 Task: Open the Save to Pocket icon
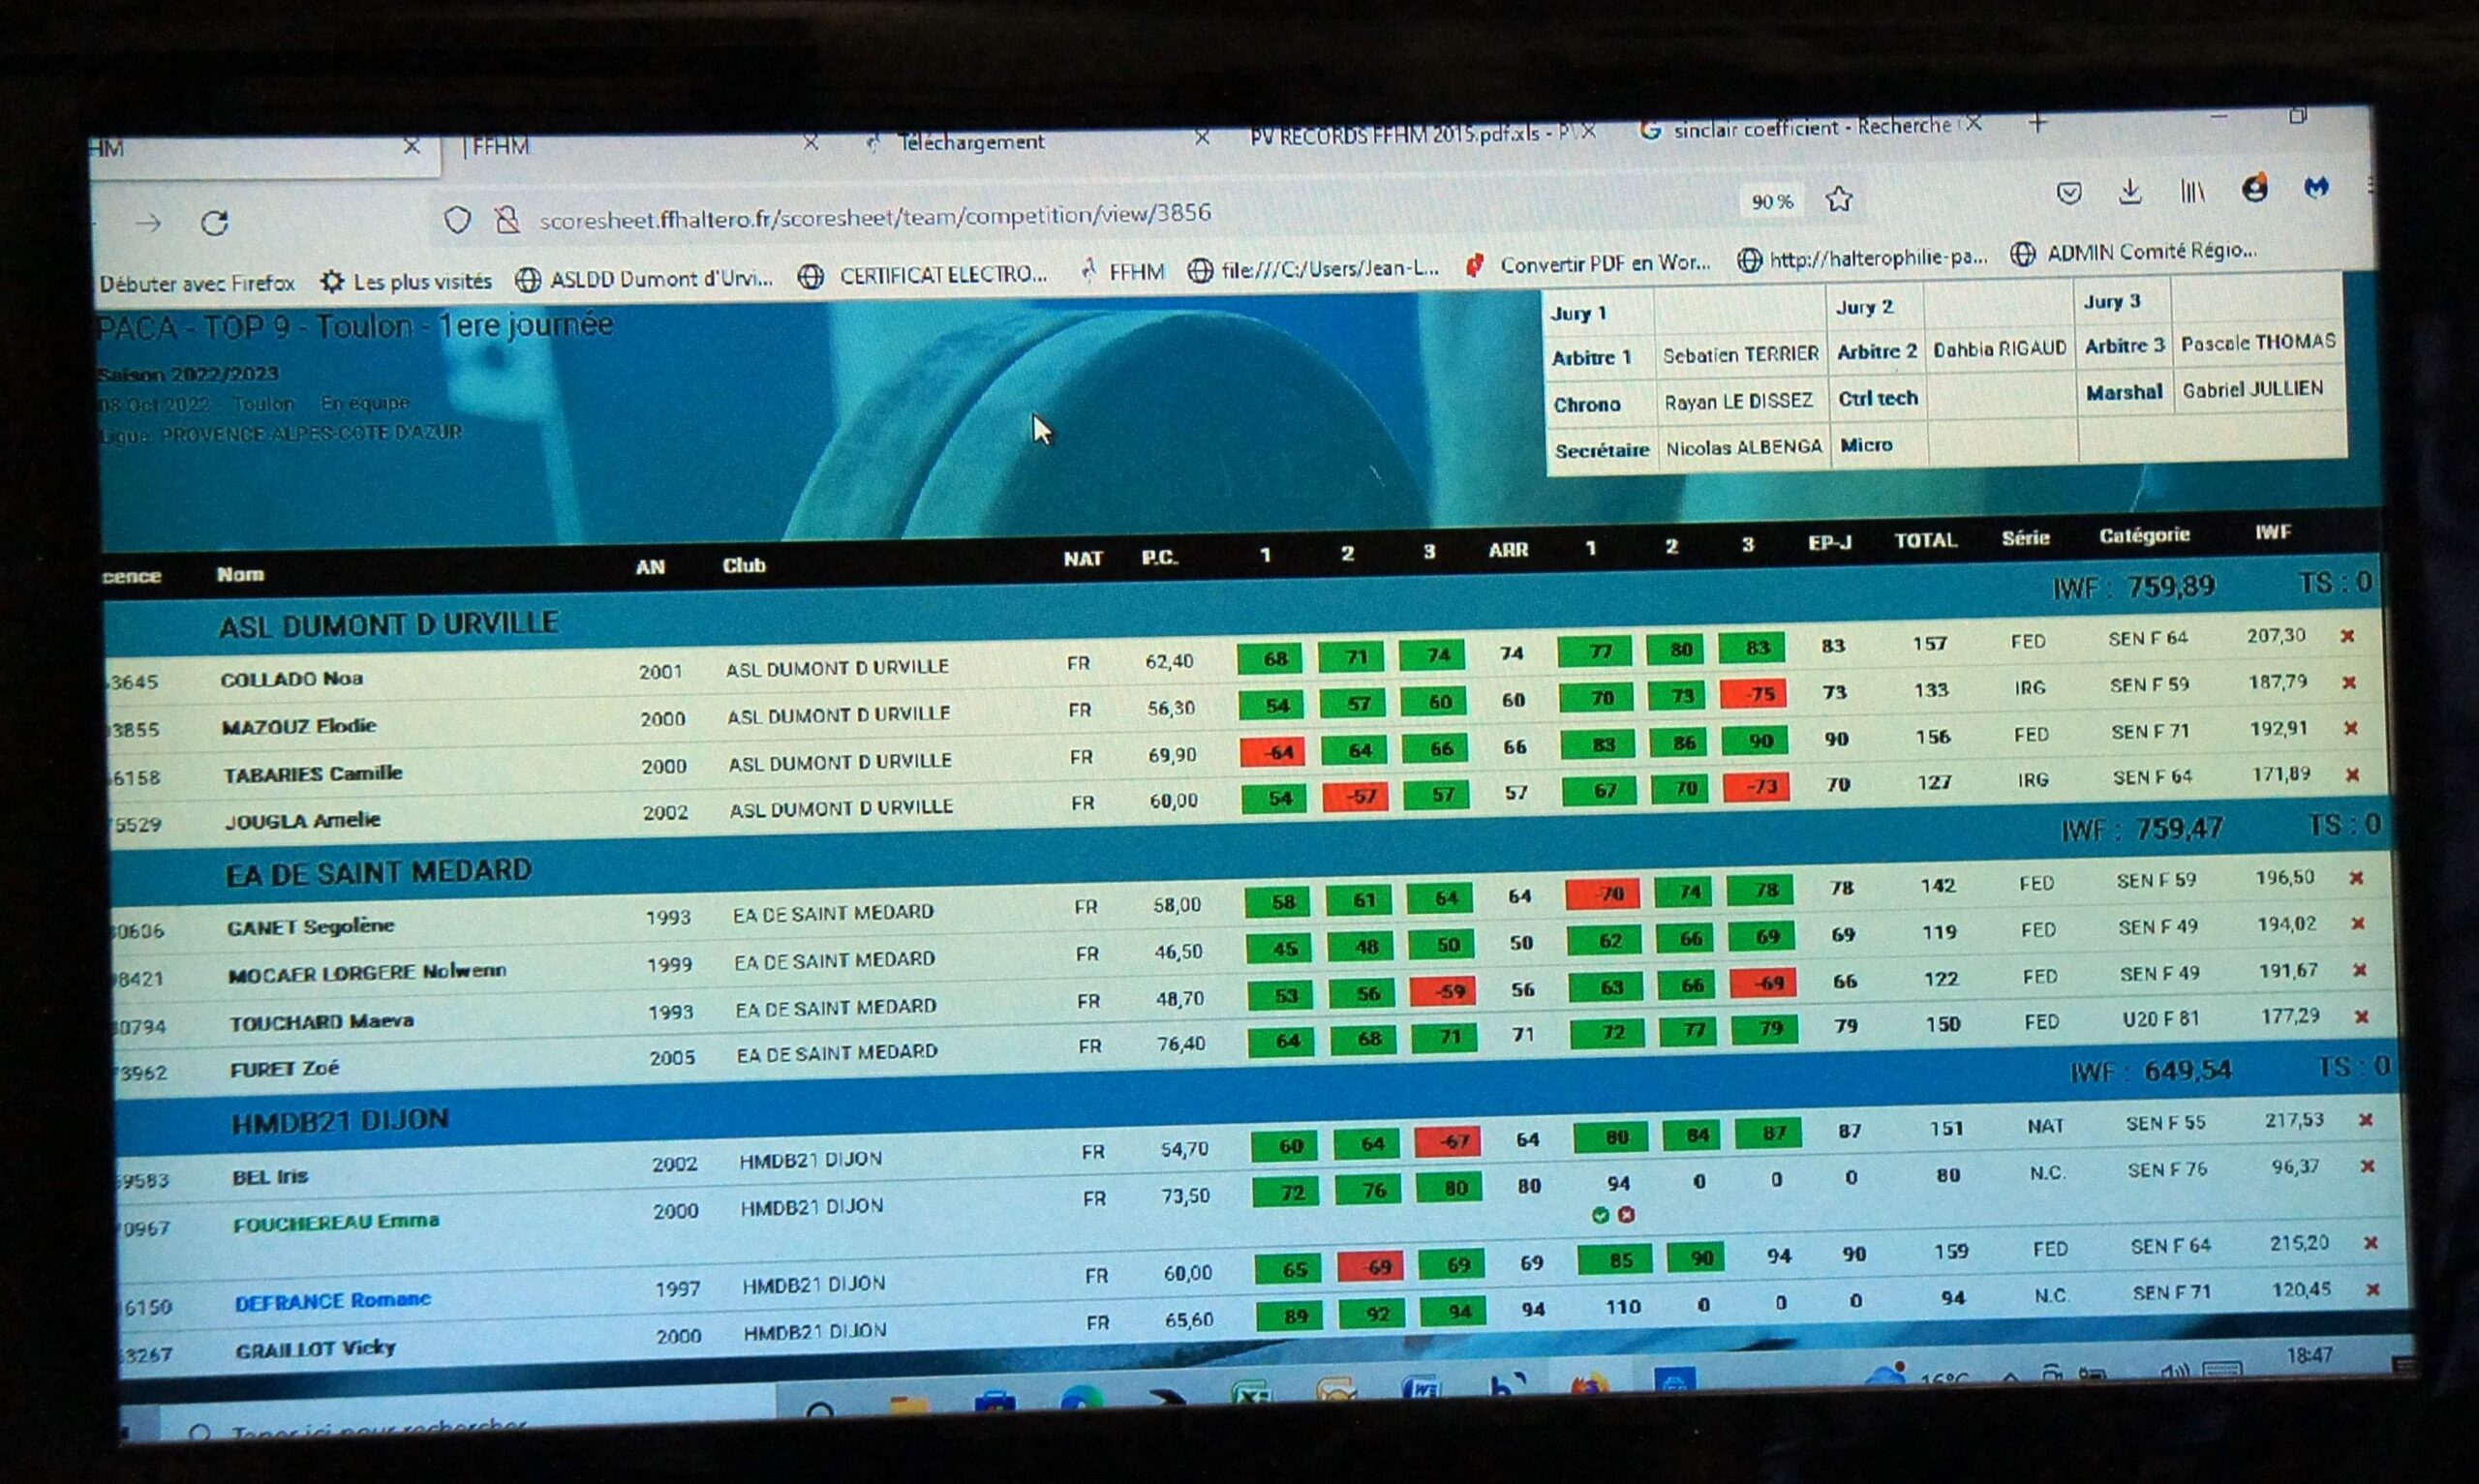2069,192
